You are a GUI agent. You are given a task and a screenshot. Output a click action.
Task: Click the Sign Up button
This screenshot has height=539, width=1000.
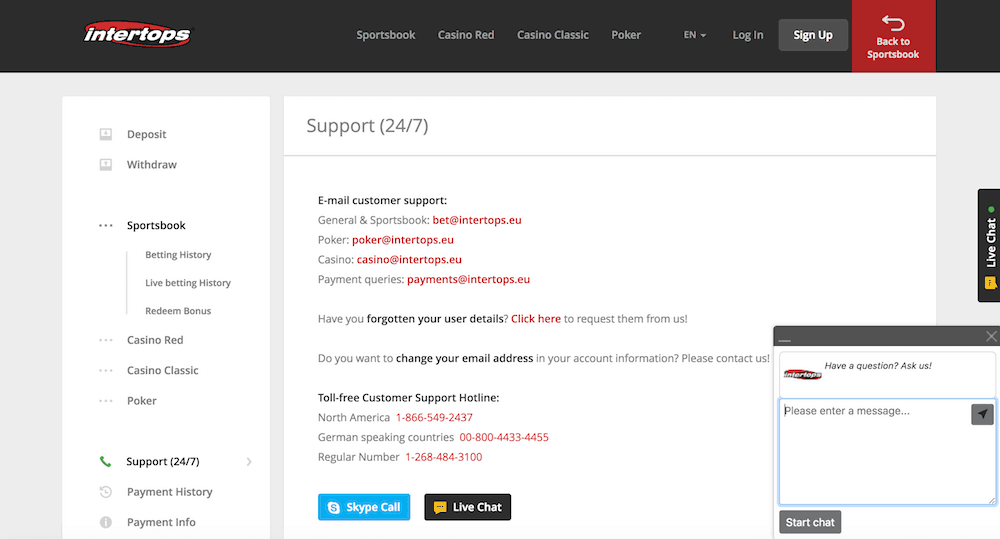(813, 35)
